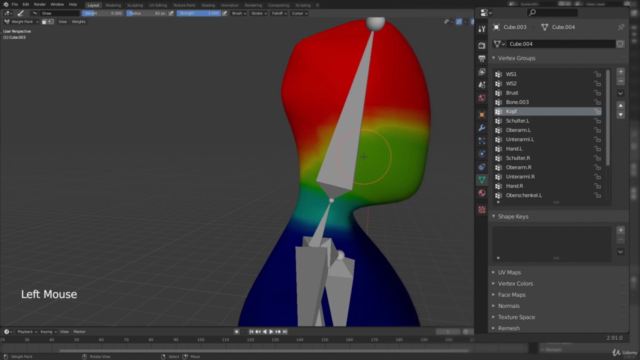640x360 pixels.
Task: Click the Draw brush icon in header
Action: tap(20, 13)
